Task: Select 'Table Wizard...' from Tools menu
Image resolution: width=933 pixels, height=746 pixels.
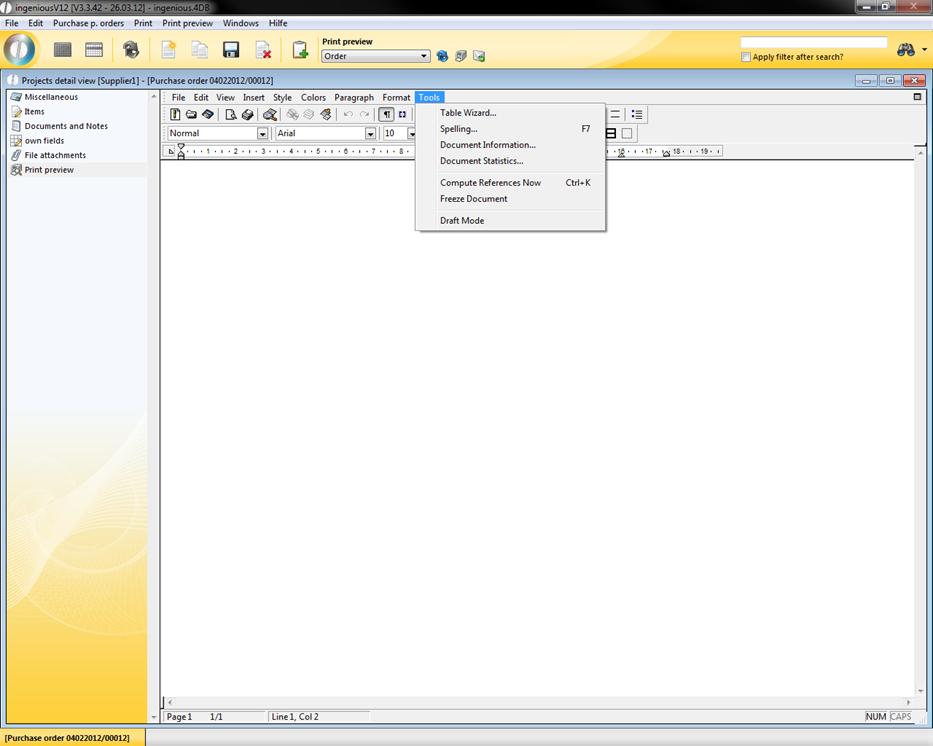Action: (468, 113)
